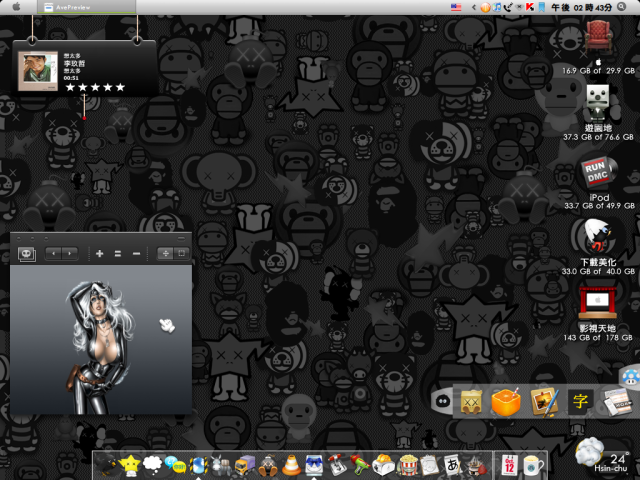Open the picture with brush icon in side dock
Viewport: 640px width, 480px height.
[544, 402]
